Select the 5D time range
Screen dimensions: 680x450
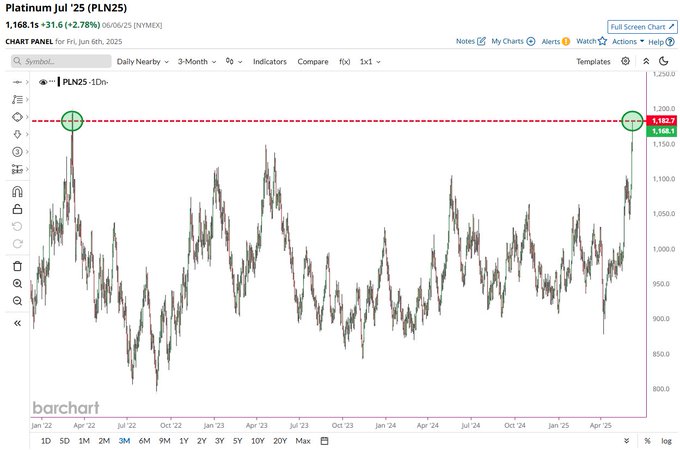(65, 441)
